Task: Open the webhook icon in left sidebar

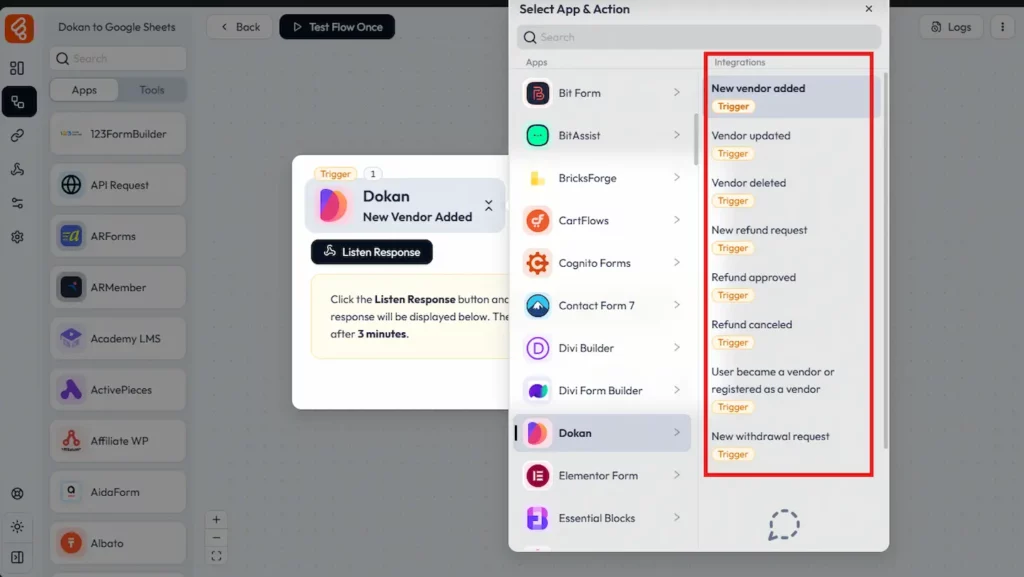Action: (x=17, y=169)
